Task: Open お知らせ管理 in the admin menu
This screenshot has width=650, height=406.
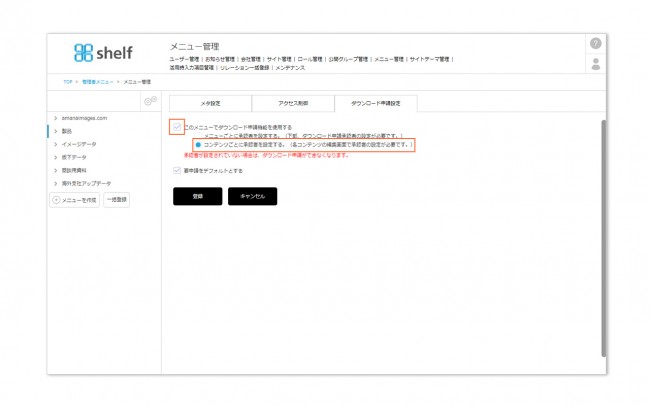Action: coord(220,59)
